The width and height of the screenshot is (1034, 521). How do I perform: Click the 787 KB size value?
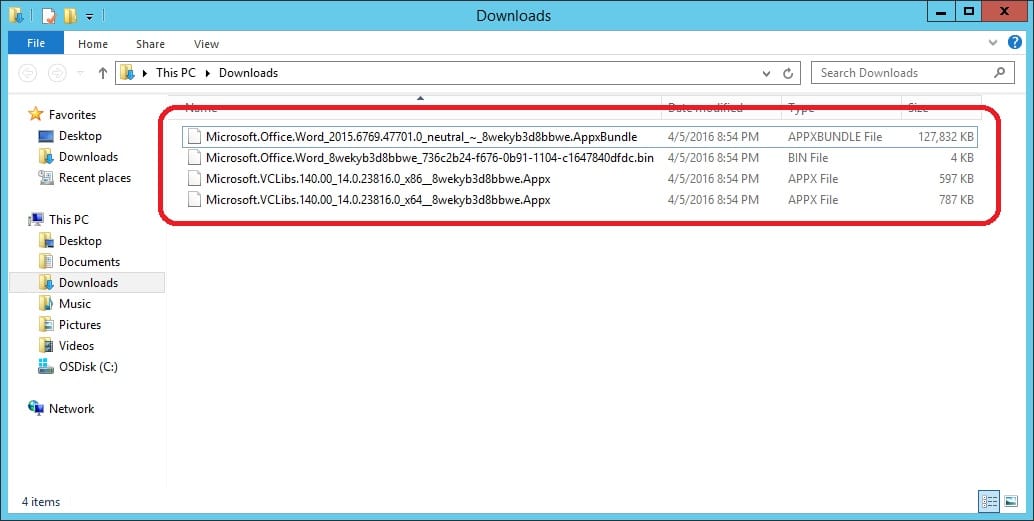[x=956, y=200]
